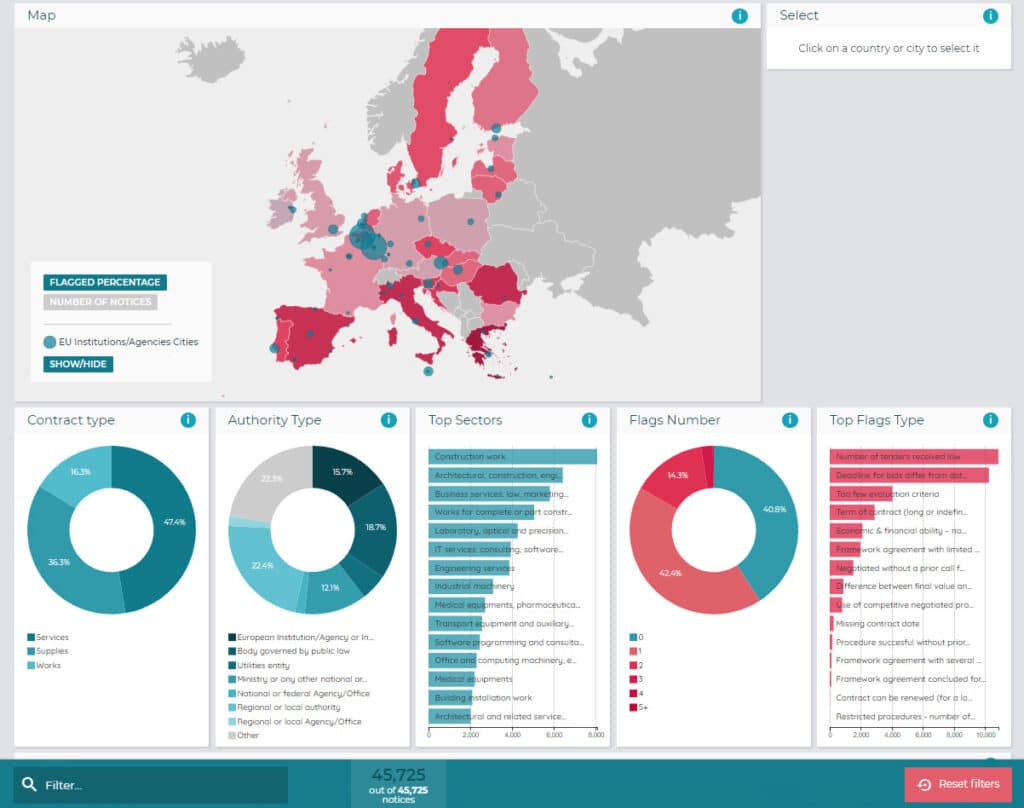Click the Top Sectors info icon
Viewport: 1024px width, 808px height.
(x=589, y=420)
